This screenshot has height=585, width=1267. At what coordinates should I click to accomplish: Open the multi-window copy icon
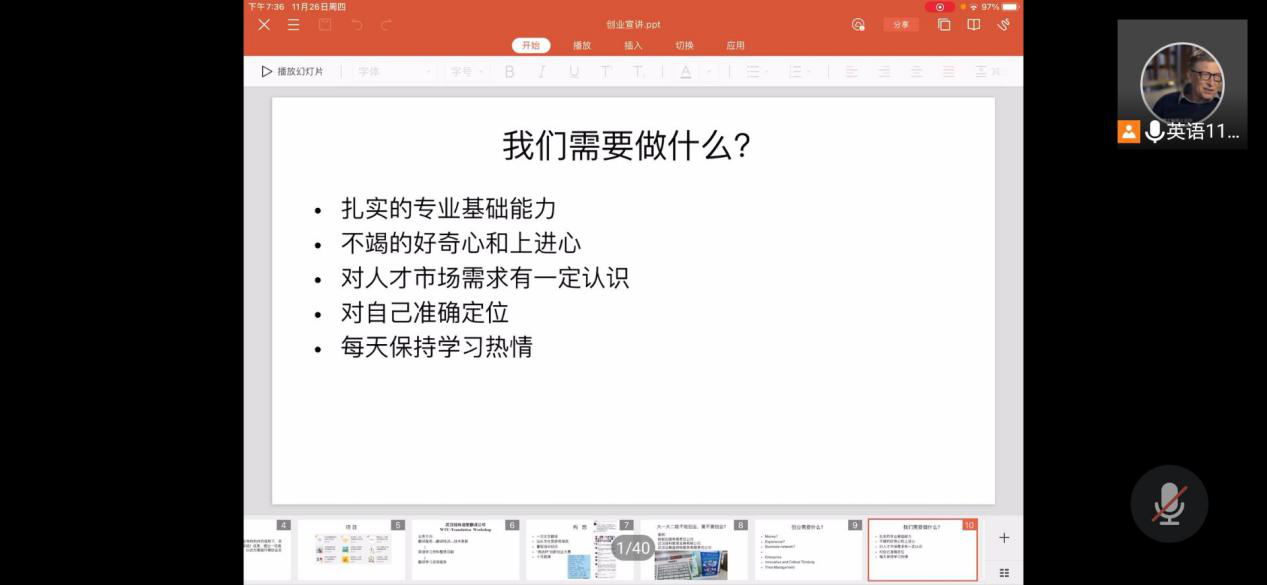coord(943,25)
